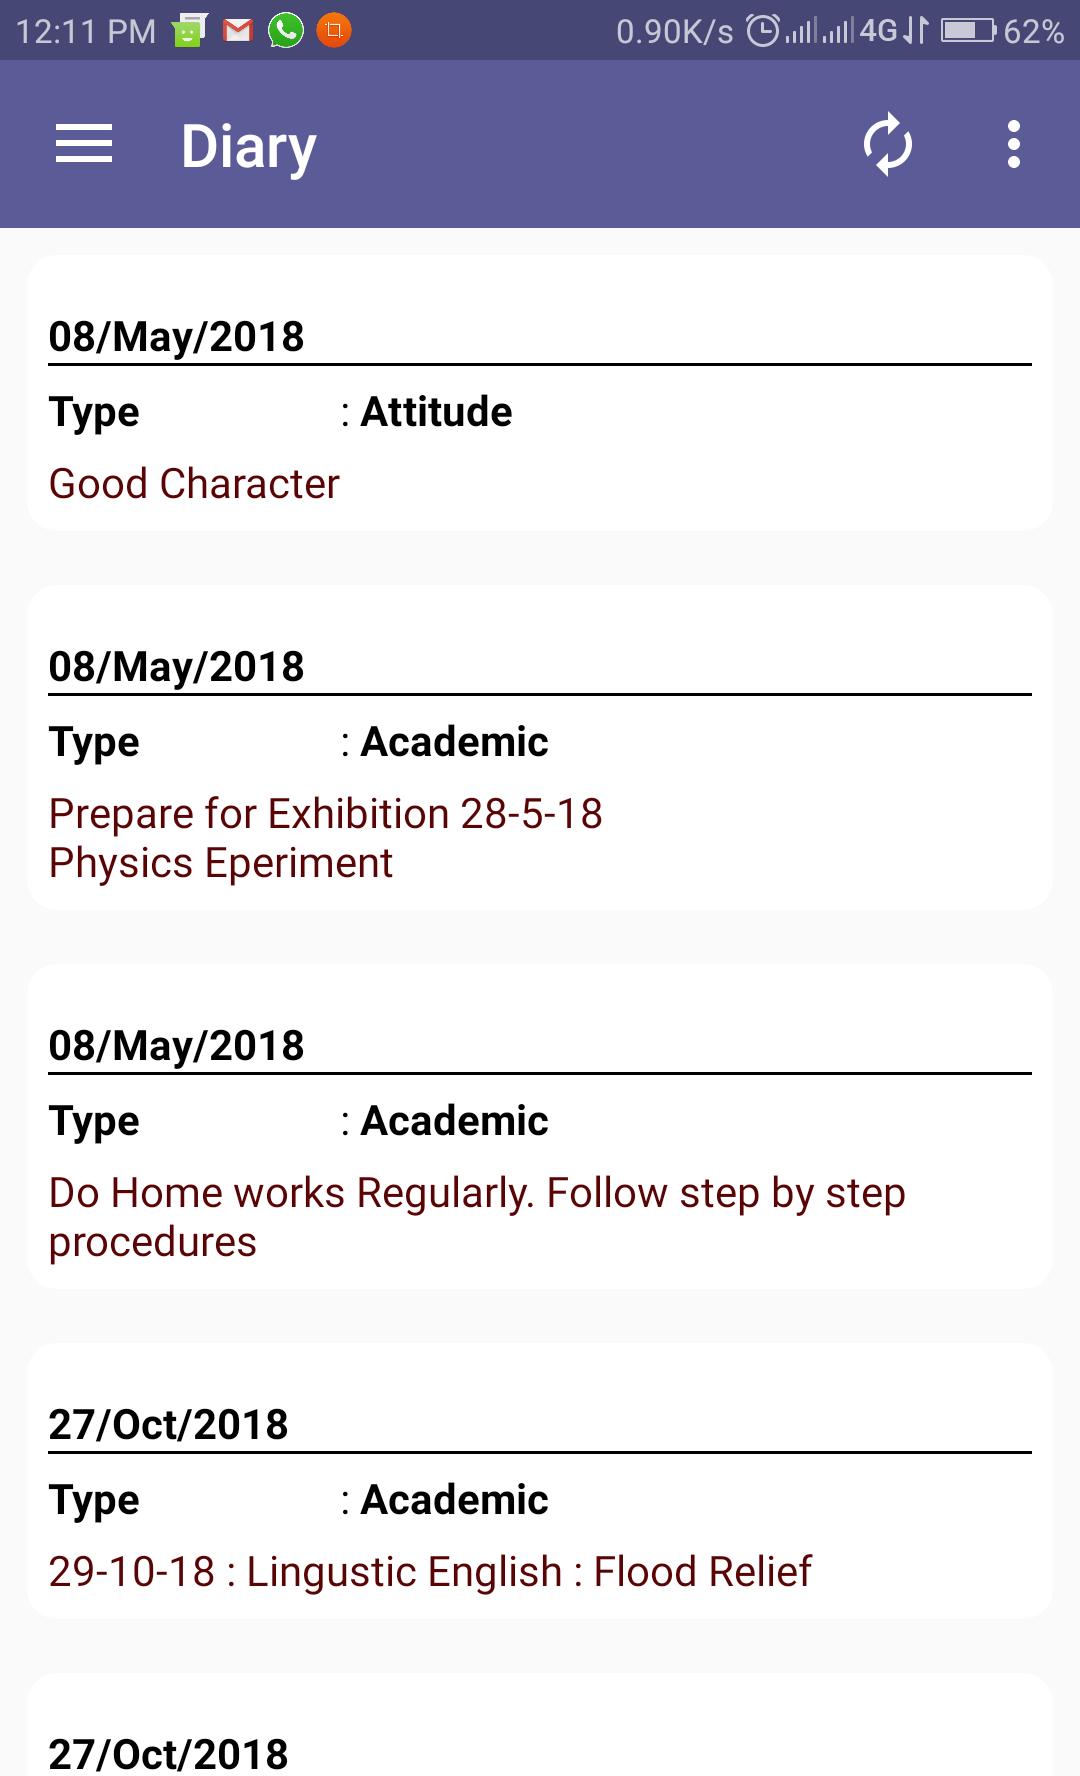Tap the first 27/Oct/2018 date heading

168,1424
